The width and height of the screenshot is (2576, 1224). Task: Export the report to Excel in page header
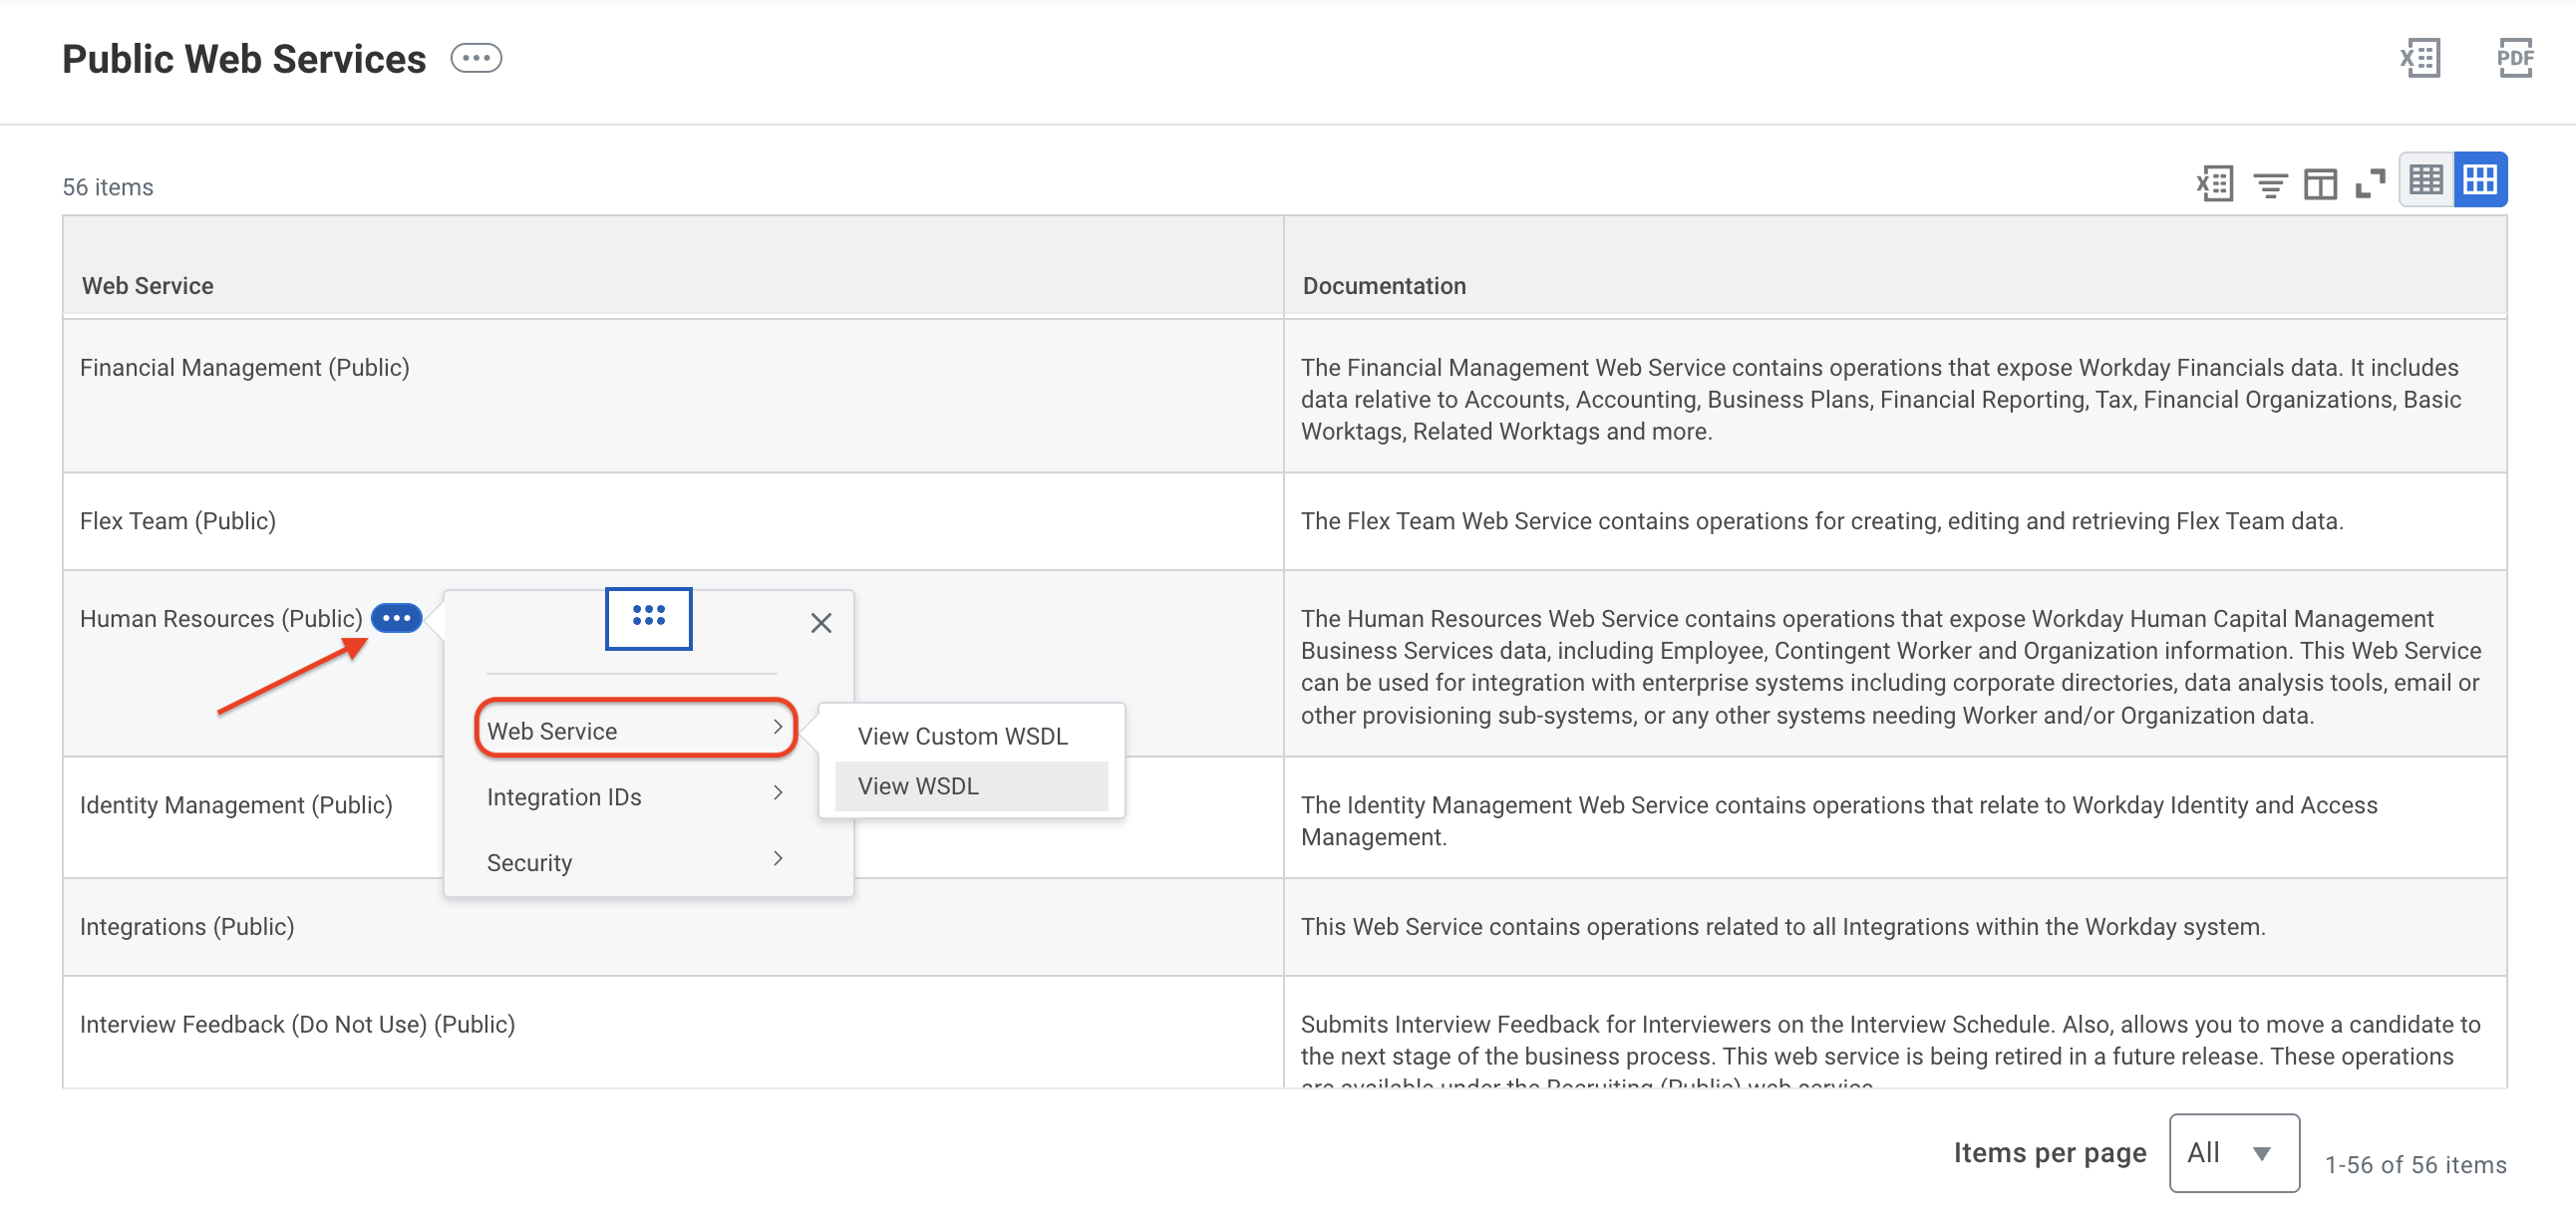(2420, 58)
